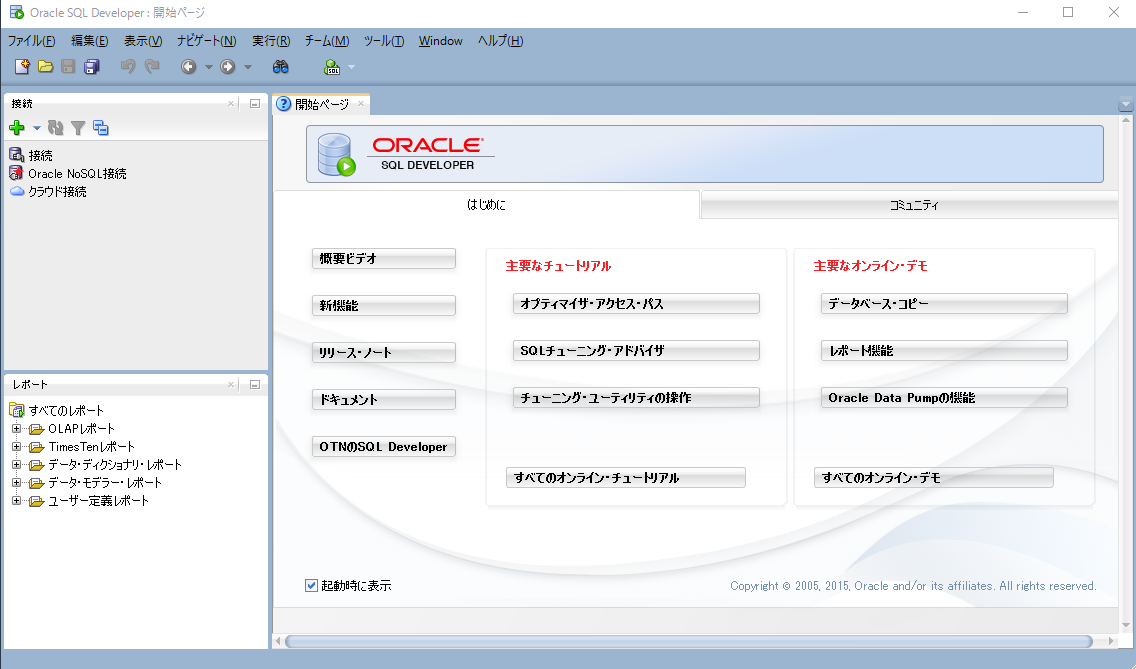Open a file with the folder toolbar icon
Screen dimensions: 1136x669
[45, 66]
